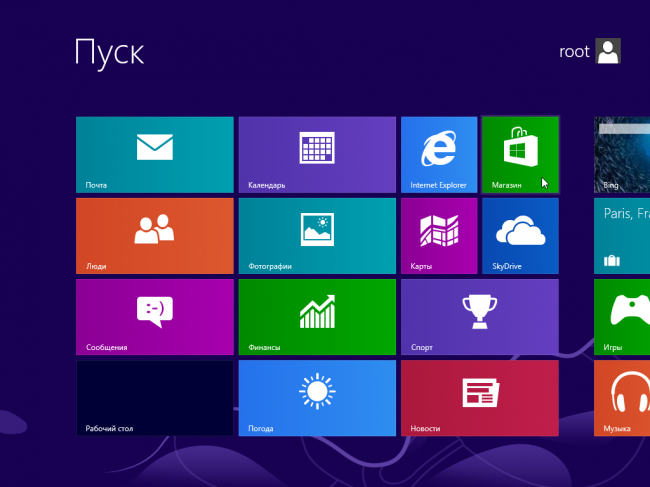The image size is (650, 487).
Task: Open the Погода weather tile
Action: pyautogui.click(x=317, y=398)
